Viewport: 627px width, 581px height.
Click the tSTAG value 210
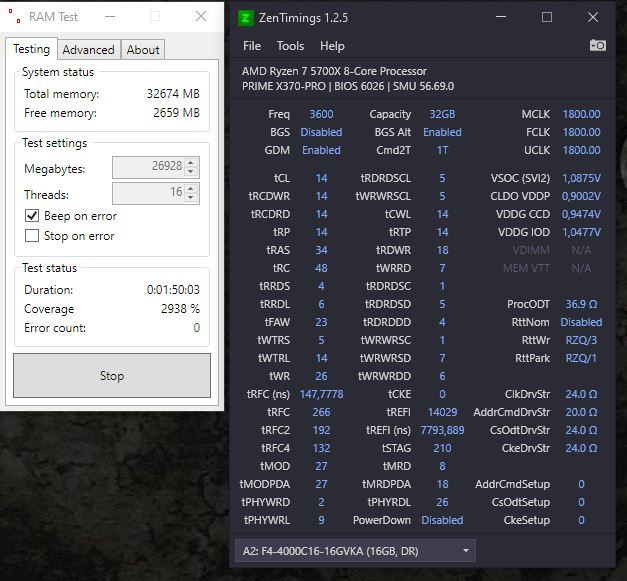point(442,448)
